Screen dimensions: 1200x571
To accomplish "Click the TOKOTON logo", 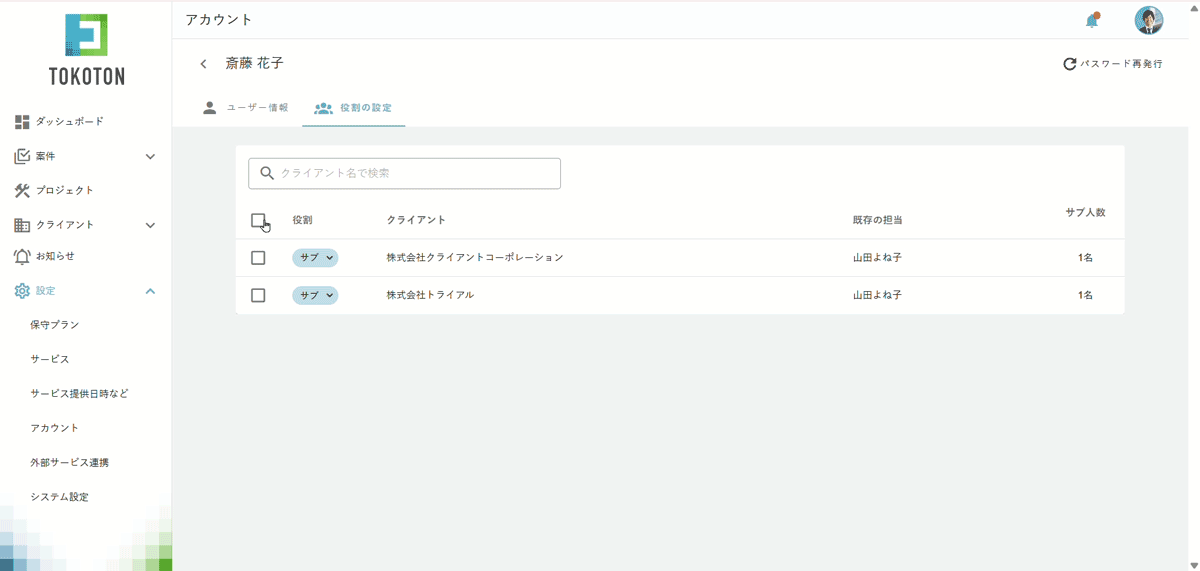I will (86, 49).
